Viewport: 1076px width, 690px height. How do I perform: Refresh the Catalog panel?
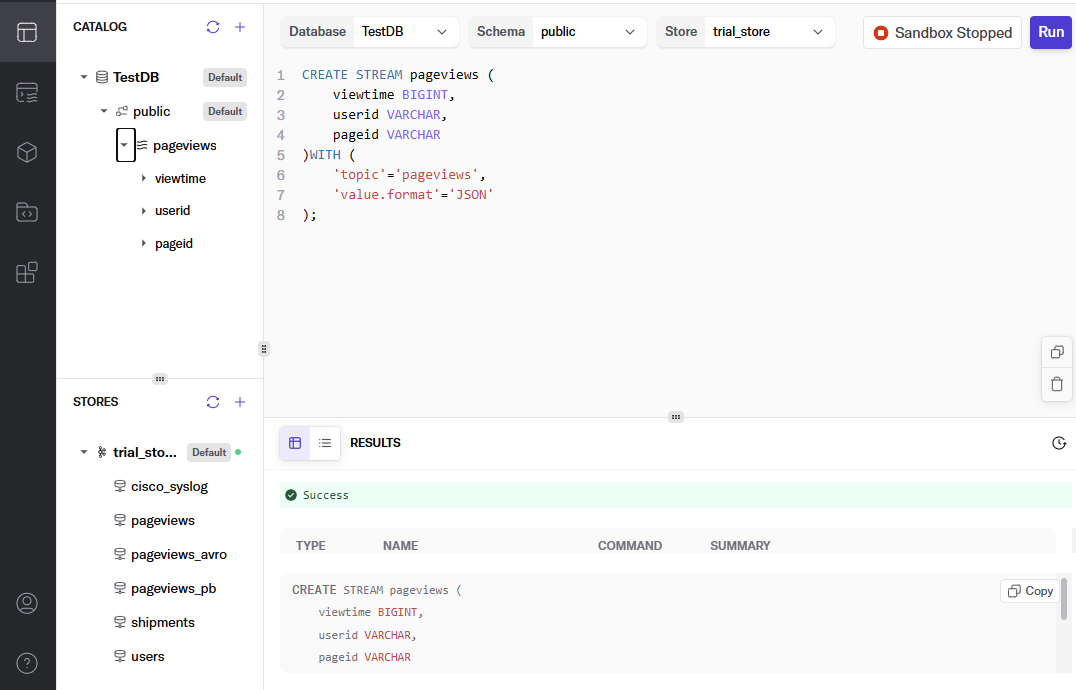[x=212, y=27]
